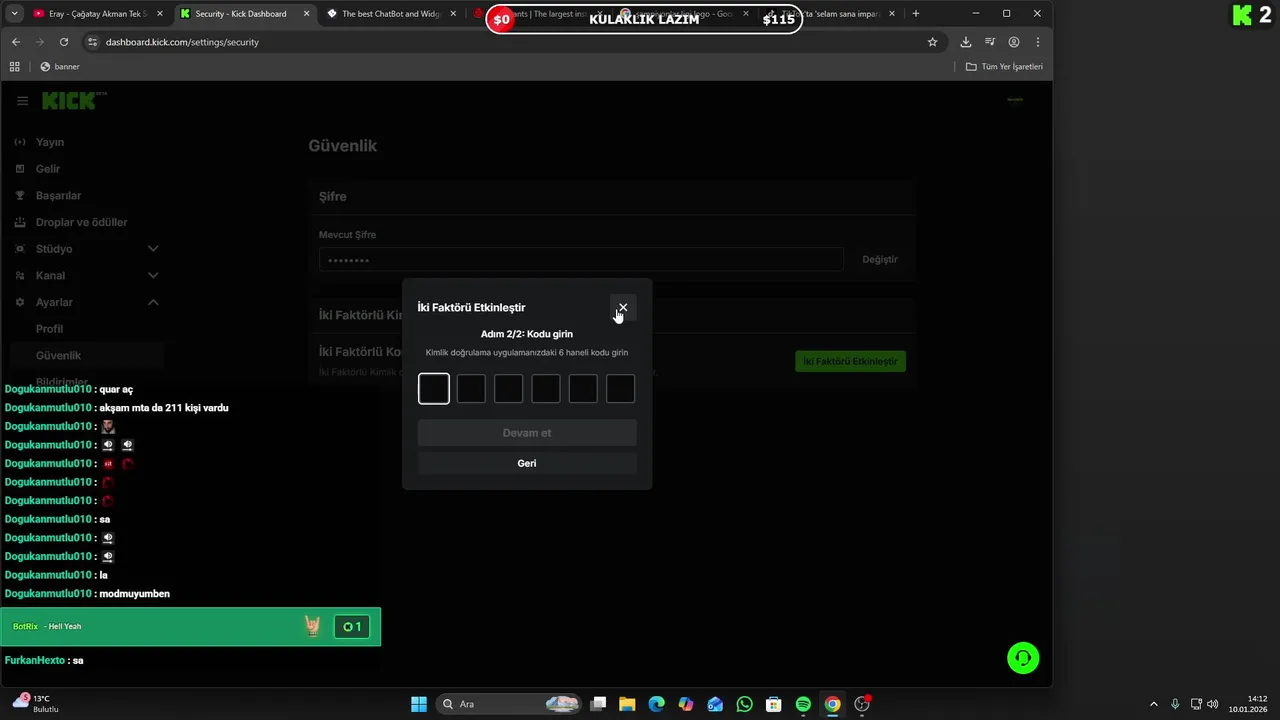Viewport: 1280px width, 720px height.
Task: Click the address bar URL
Action: pos(182,42)
